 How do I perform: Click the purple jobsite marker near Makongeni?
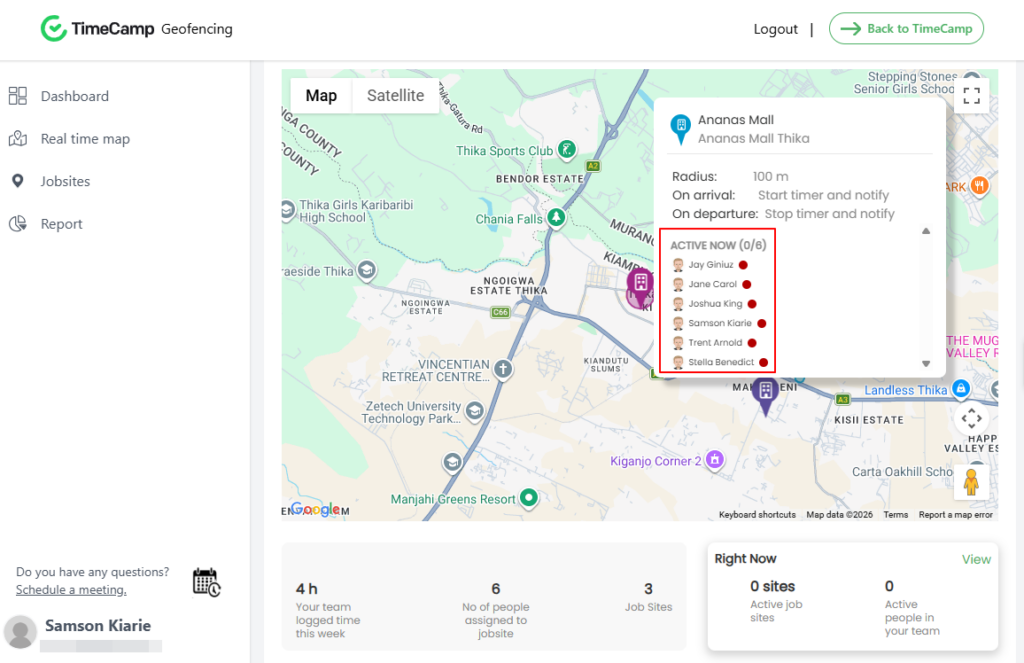tap(765, 395)
